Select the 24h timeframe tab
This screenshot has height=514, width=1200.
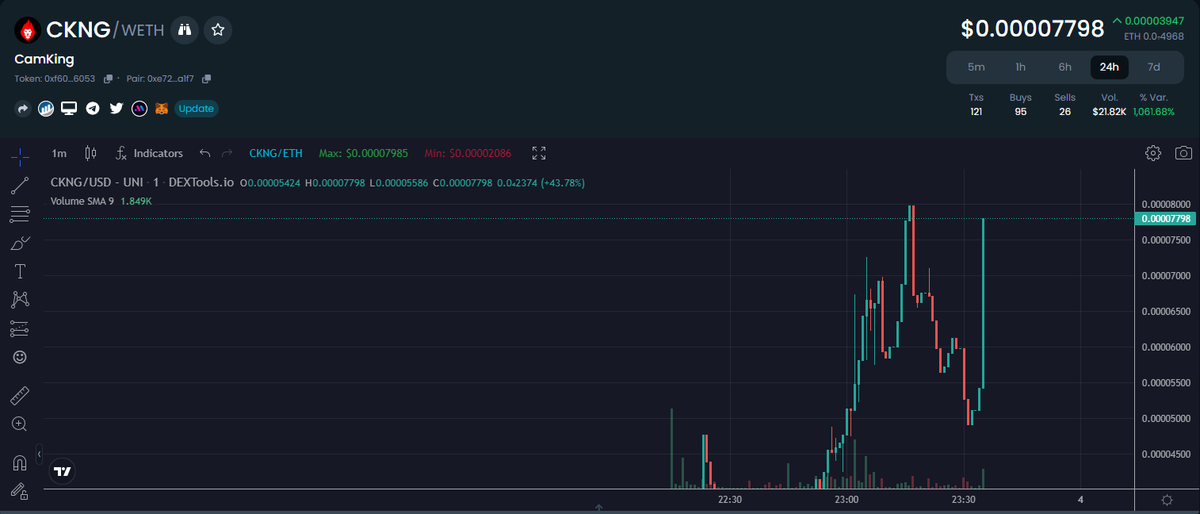tap(1109, 67)
